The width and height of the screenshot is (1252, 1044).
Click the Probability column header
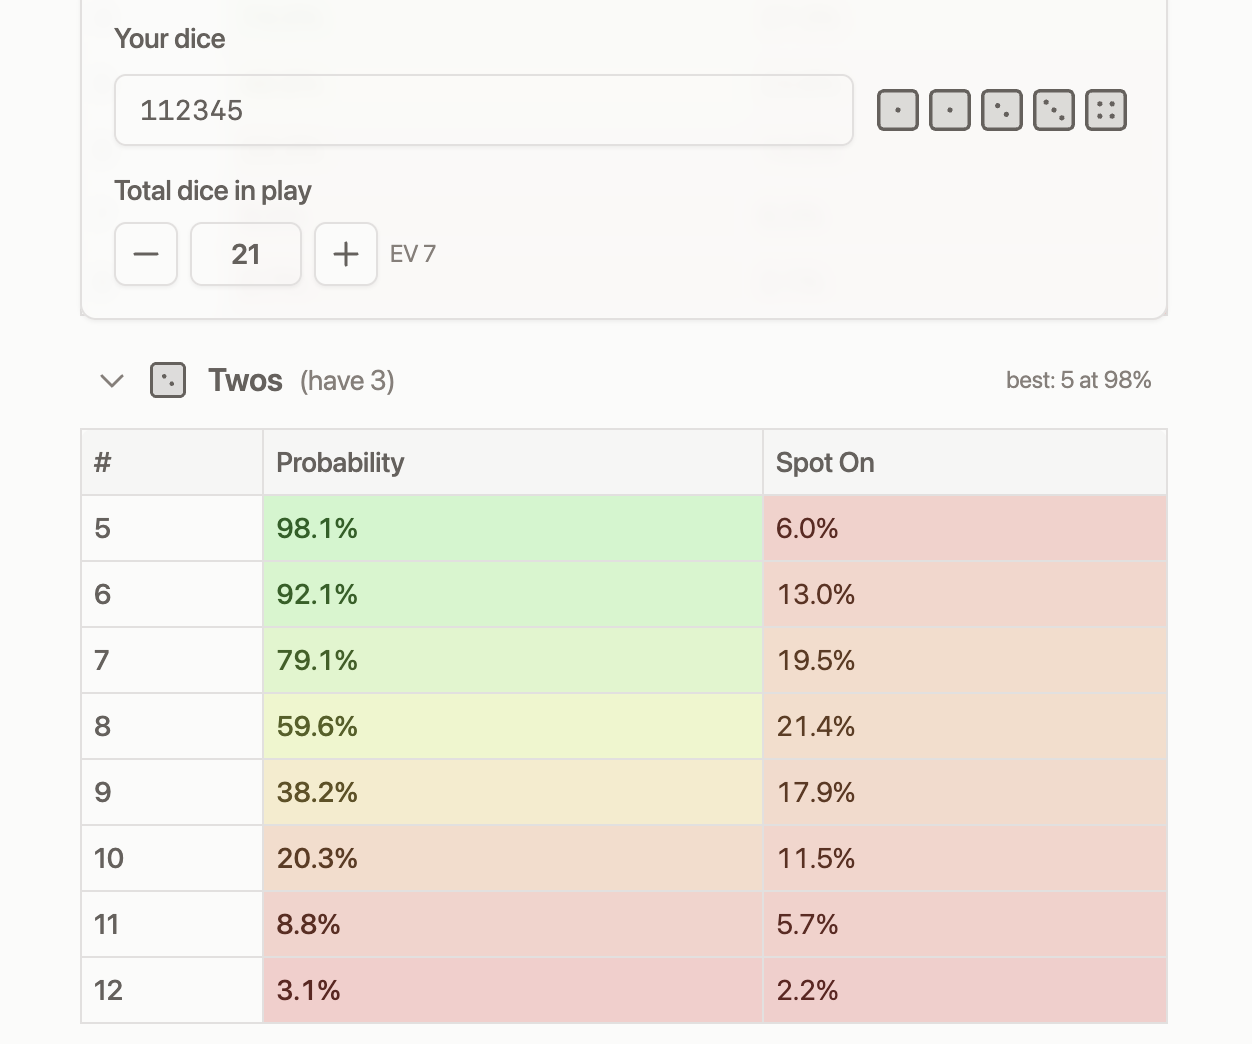(x=340, y=463)
